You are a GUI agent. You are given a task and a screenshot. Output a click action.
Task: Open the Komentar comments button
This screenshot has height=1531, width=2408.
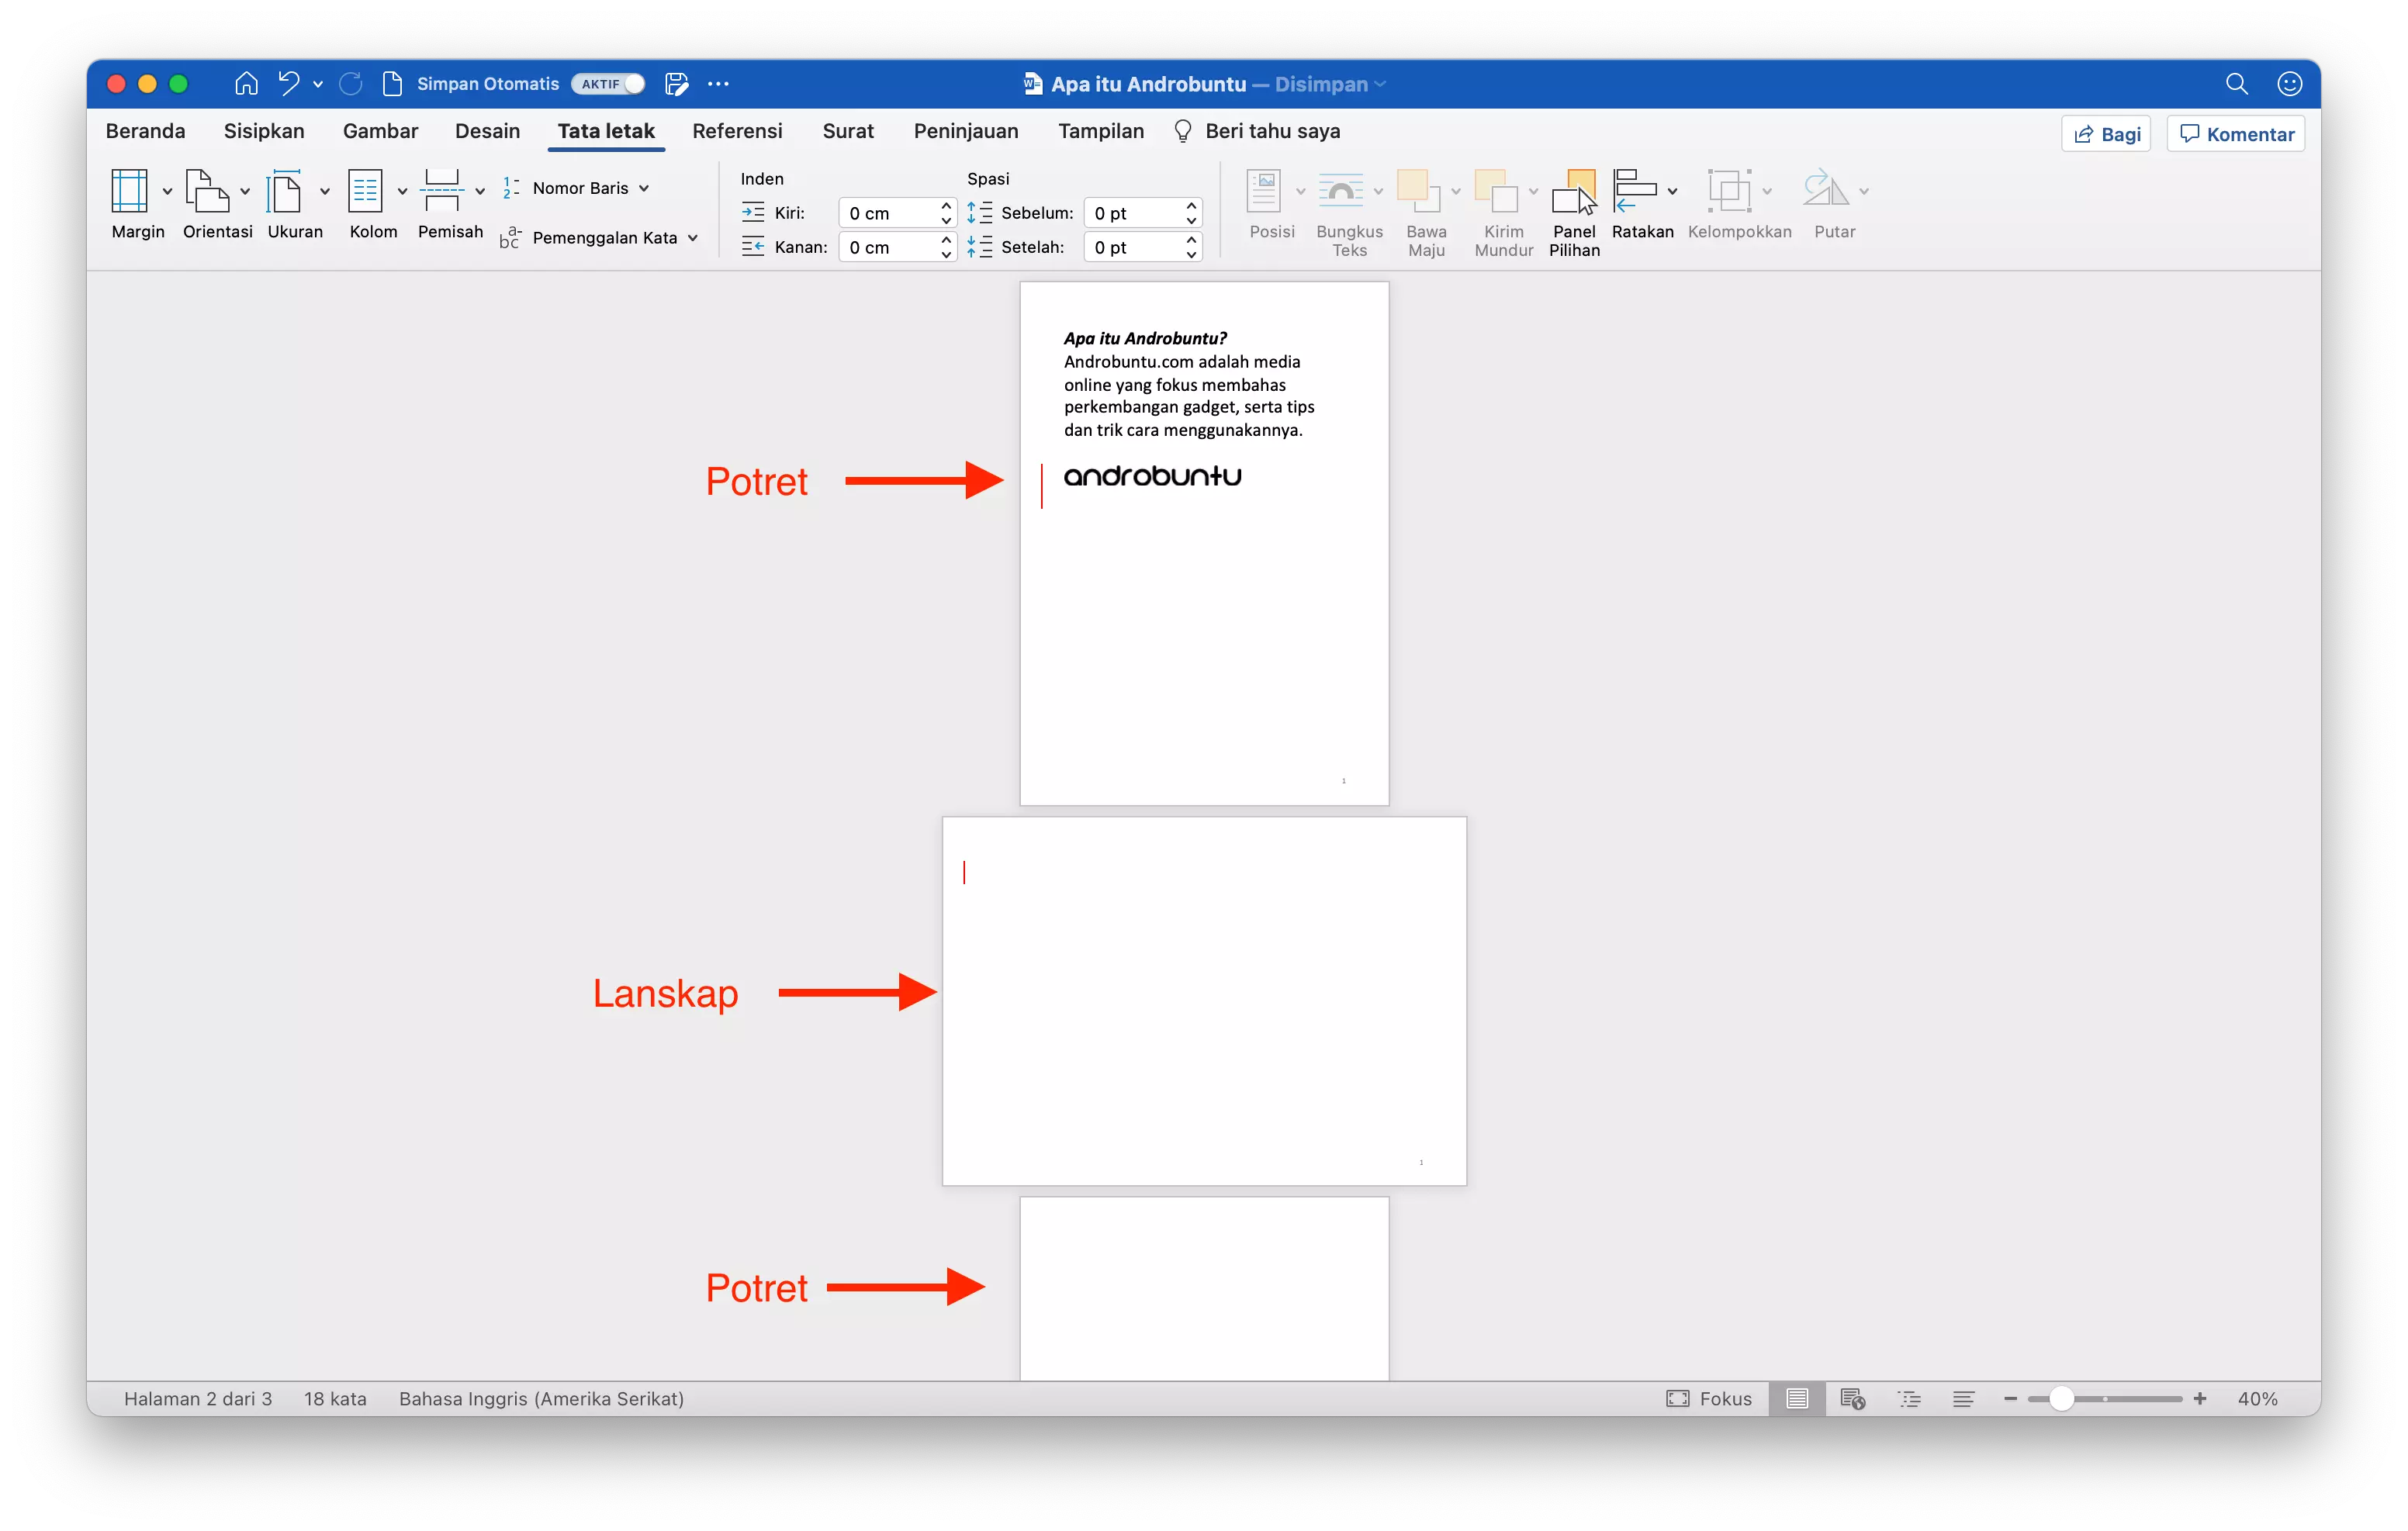point(2235,133)
